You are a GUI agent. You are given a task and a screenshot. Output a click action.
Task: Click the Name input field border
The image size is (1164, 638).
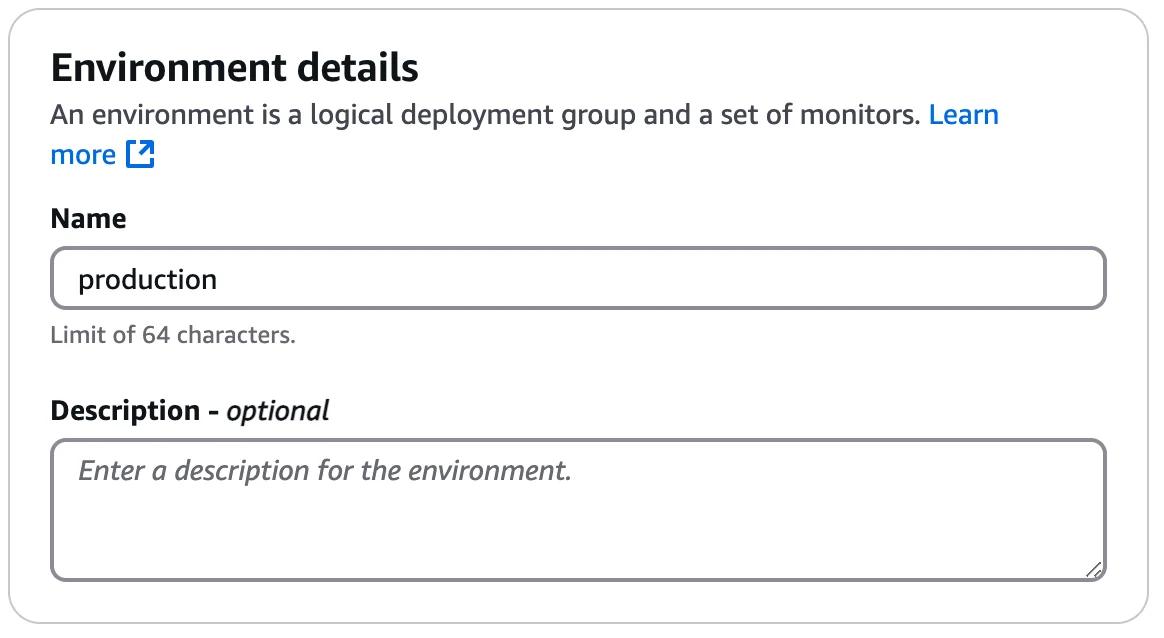click(x=577, y=251)
